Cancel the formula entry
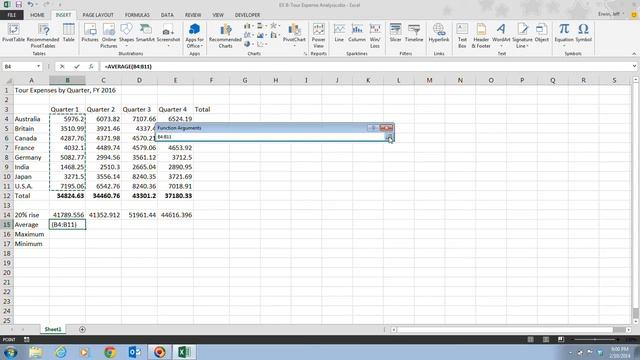Image resolution: width=640 pixels, height=360 pixels. 62,66
